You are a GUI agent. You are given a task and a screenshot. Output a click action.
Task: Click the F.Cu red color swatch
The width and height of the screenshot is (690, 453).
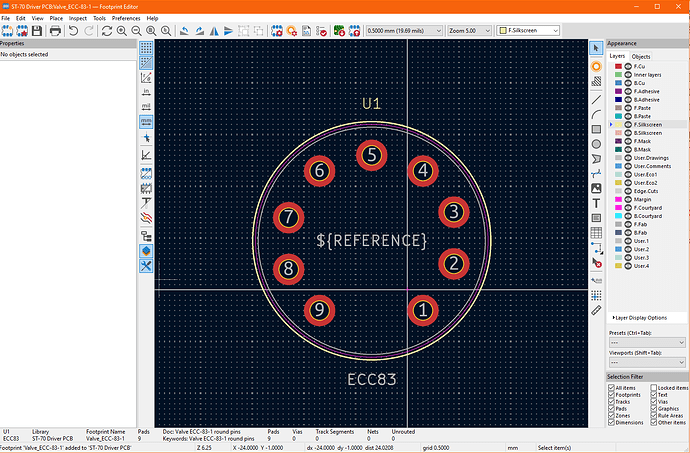coord(618,66)
